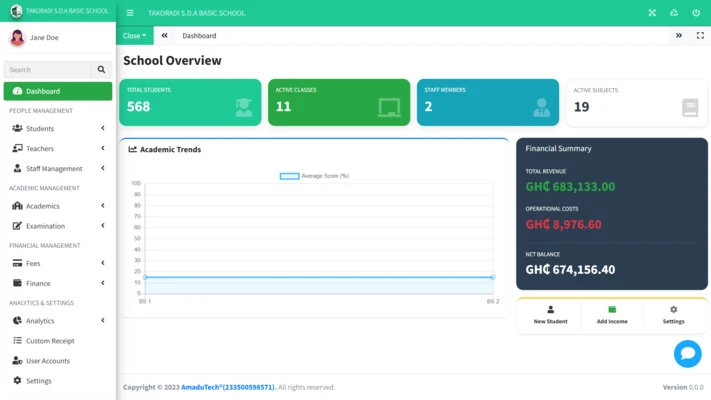Open Staff Management menu label

(54, 169)
